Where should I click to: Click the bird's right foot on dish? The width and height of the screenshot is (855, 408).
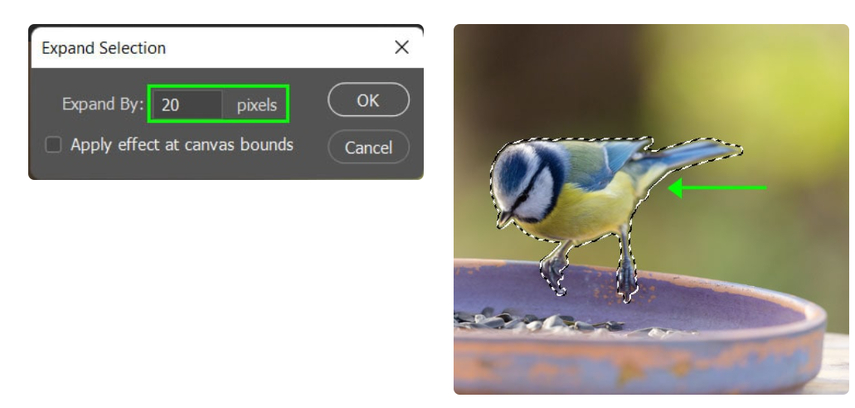point(626,275)
